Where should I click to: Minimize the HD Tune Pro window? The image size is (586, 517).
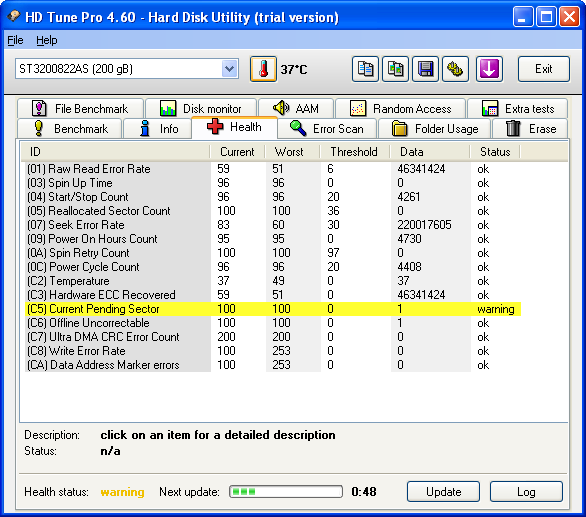tap(523, 17)
